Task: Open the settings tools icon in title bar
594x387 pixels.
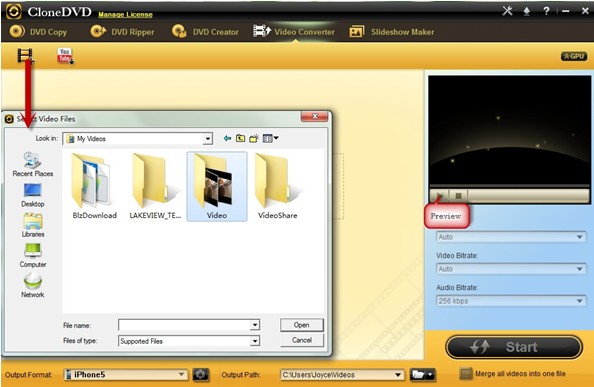Action: pyautogui.click(x=507, y=11)
